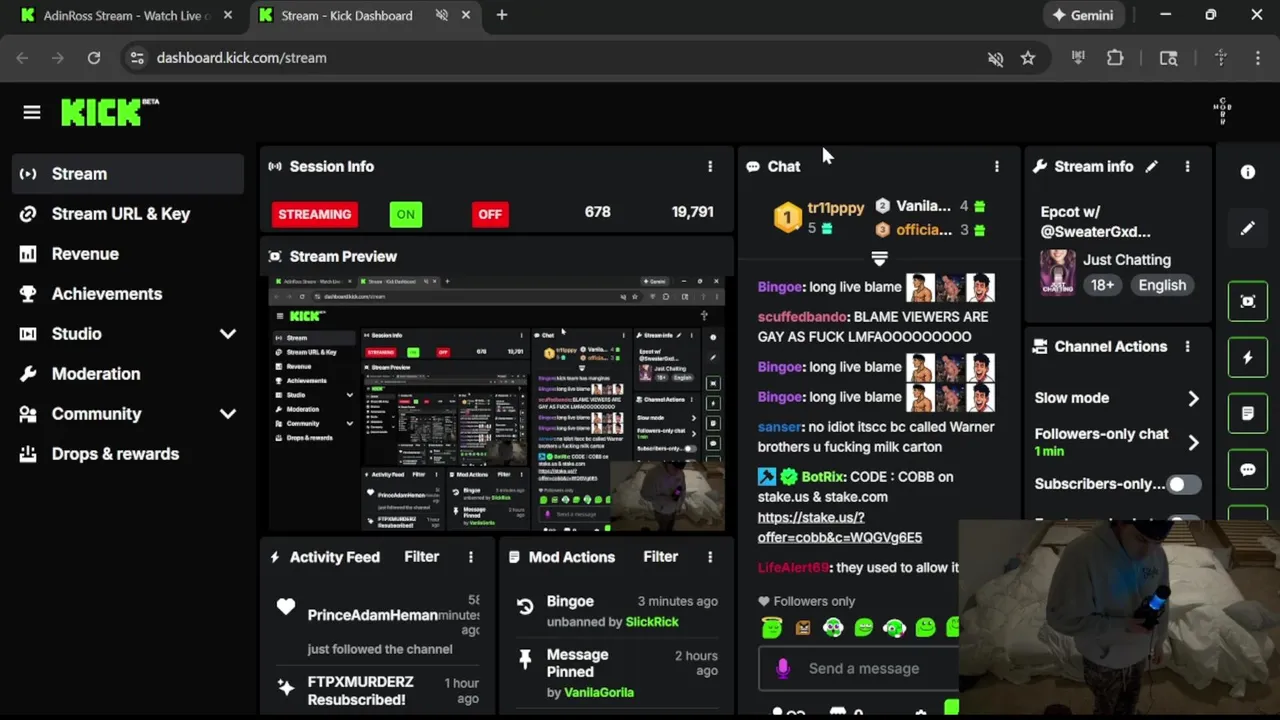1280x720 pixels.
Task: Click the 678 count in Session Info
Action: (x=598, y=212)
